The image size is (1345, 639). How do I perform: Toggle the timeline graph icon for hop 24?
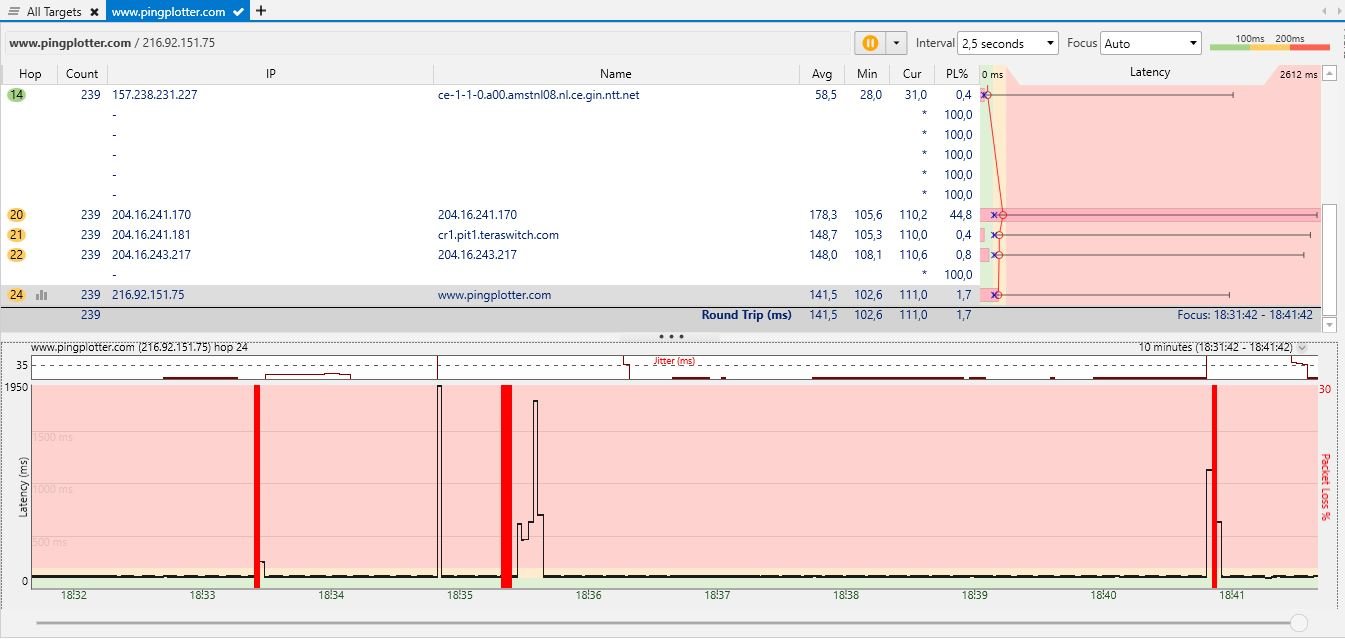42,295
